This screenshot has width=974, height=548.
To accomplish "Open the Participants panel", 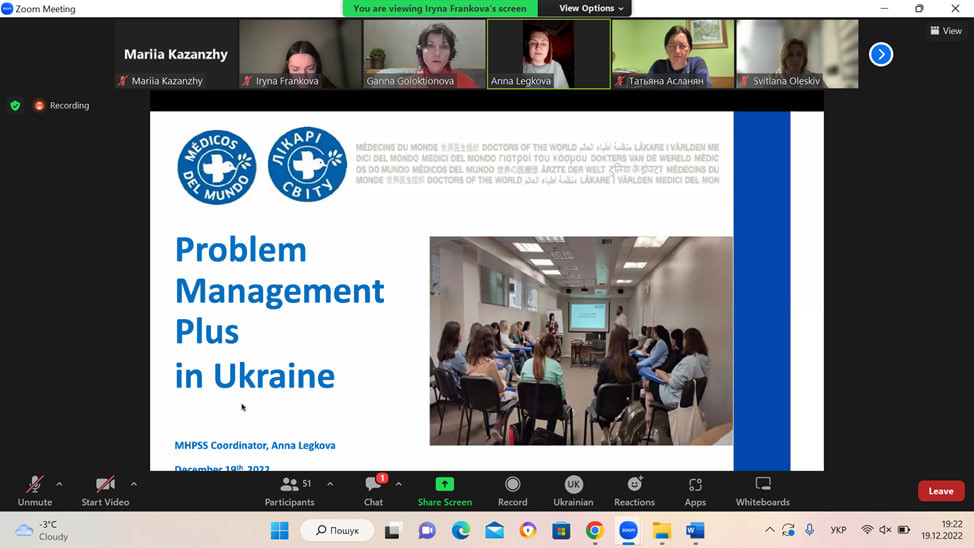I will click(289, 491).
